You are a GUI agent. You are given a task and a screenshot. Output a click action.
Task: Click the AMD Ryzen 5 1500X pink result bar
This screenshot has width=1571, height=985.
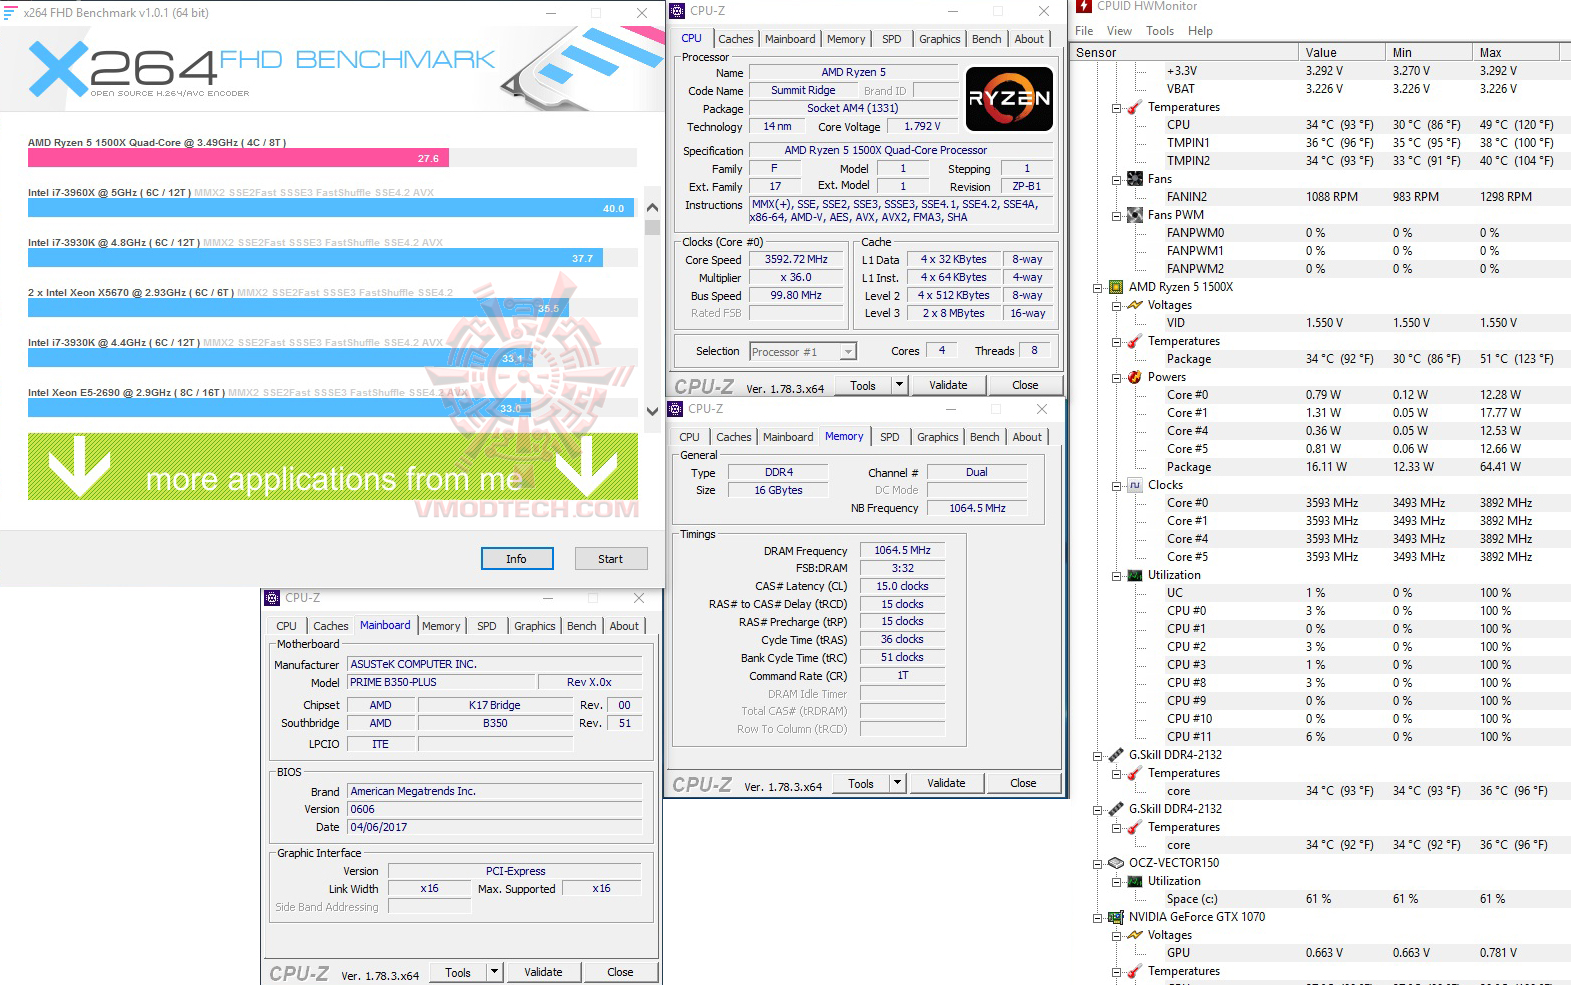pyautogui.click(x=238, y=158)
